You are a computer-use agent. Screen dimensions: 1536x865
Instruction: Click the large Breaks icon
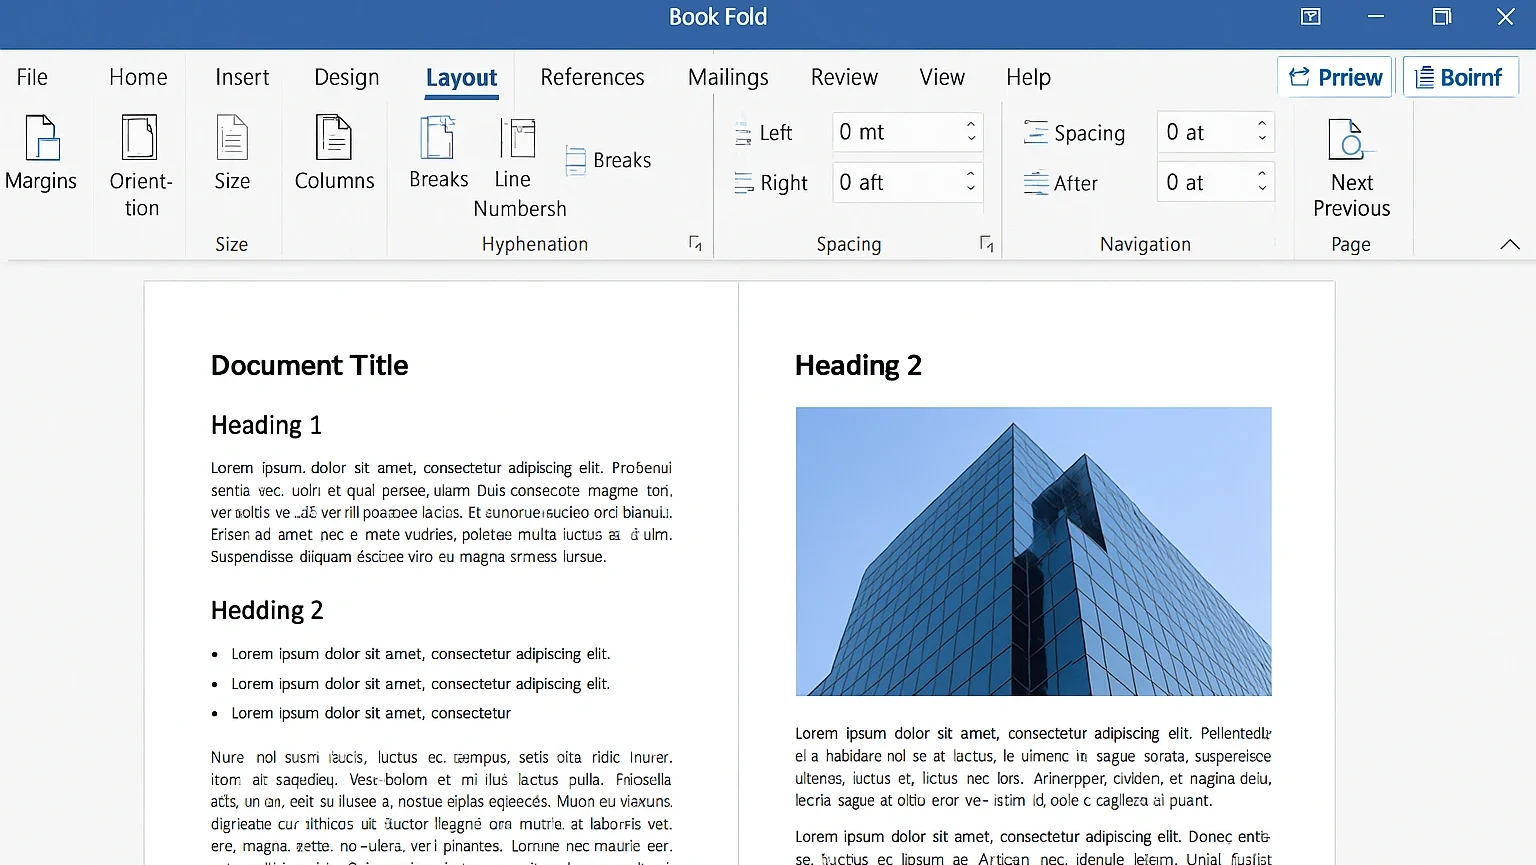(438, 138)
